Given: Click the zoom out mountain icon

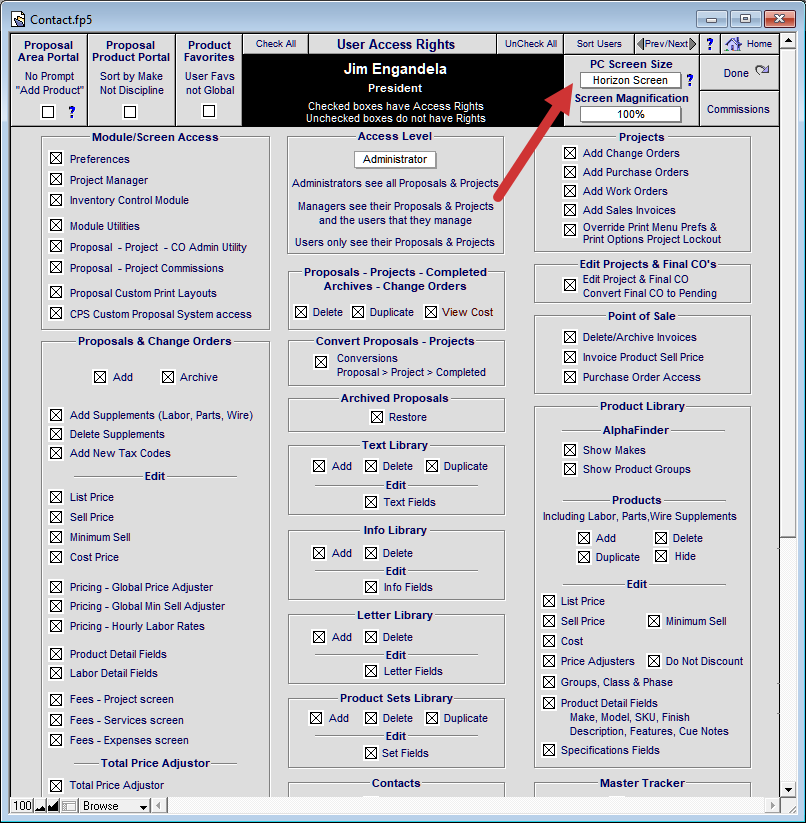Looking at the screenshot, I should [x=40, y=806].
